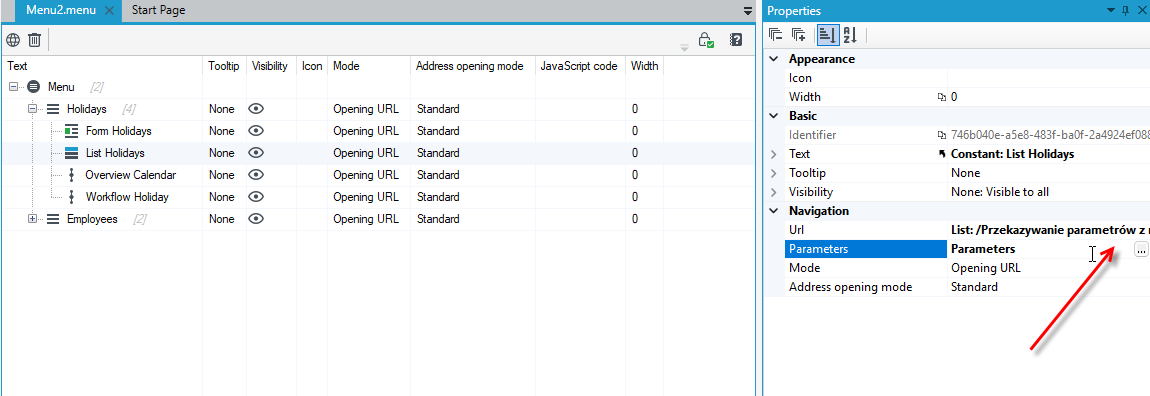Click the List Holidays blue list icon
The width and height of the screenshot is (1150, 396).
[x=71, y=153]
